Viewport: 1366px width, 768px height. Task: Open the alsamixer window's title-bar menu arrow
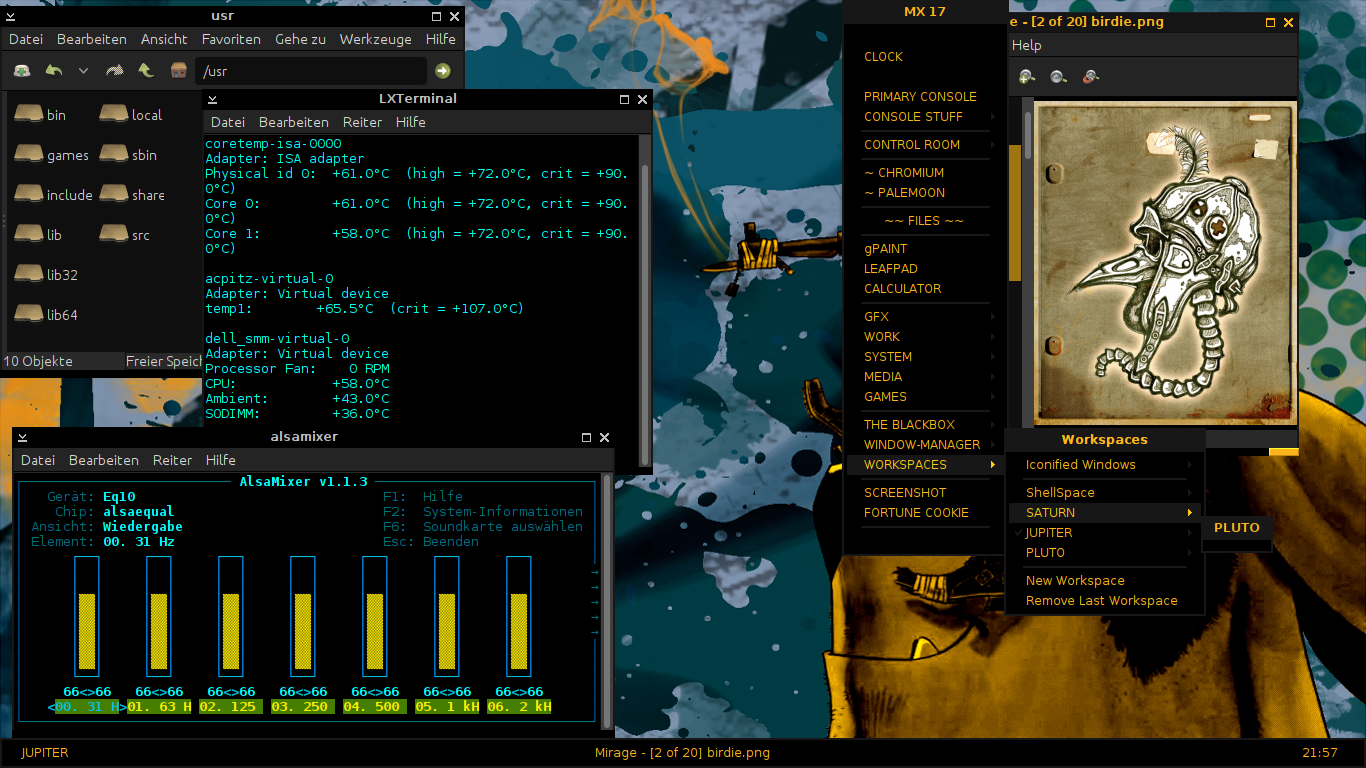pyautogui.click(x=22, y=437)
